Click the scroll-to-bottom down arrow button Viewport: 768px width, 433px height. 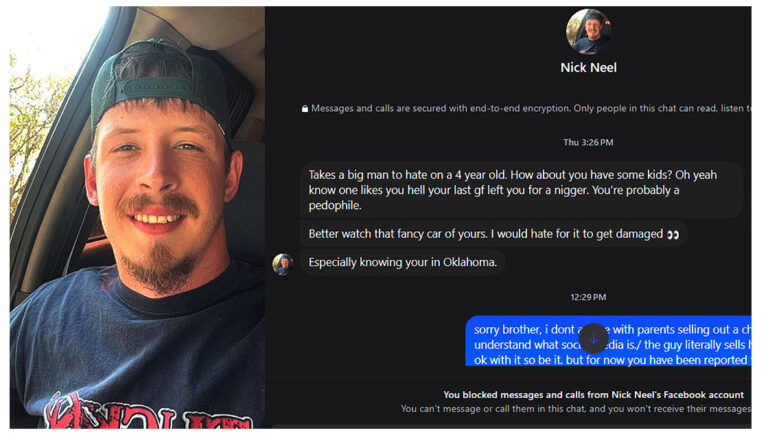click(593, 338)
